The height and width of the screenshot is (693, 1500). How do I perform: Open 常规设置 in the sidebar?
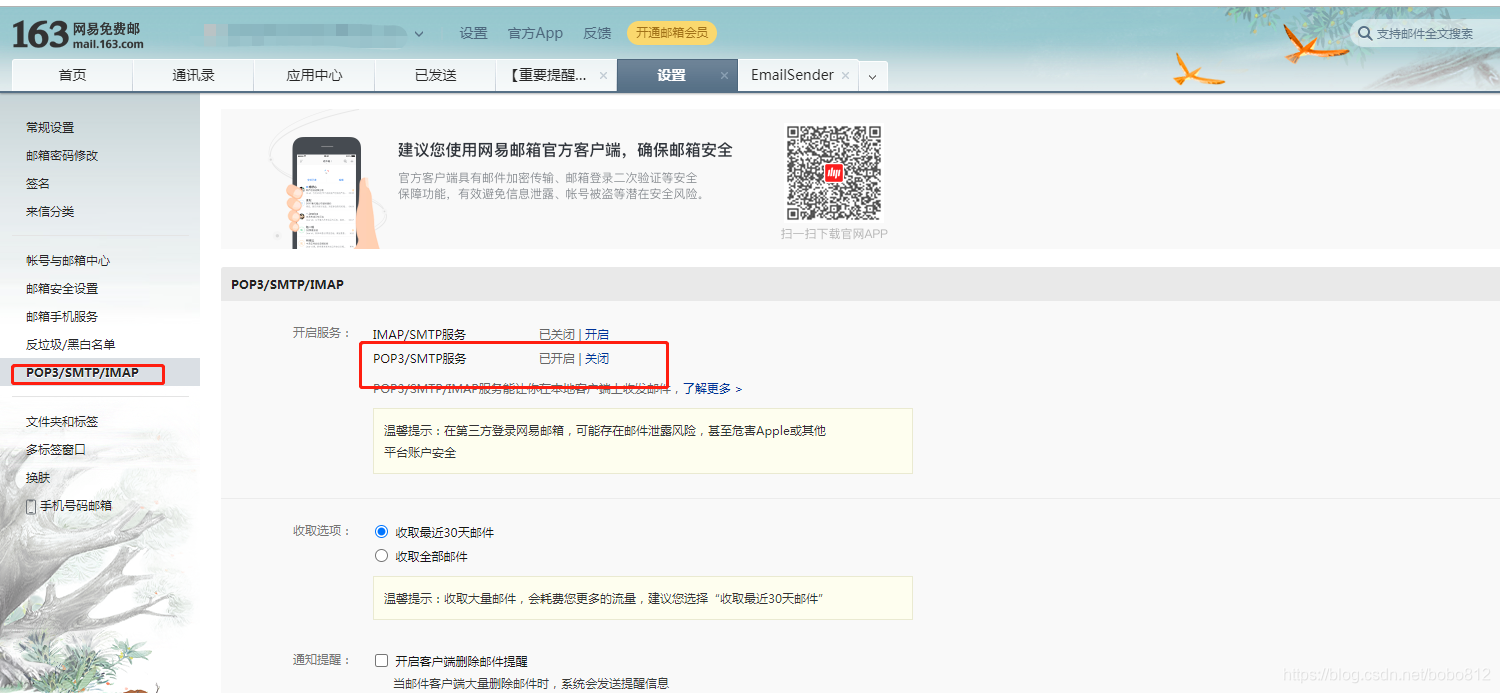tap(50, 127)
